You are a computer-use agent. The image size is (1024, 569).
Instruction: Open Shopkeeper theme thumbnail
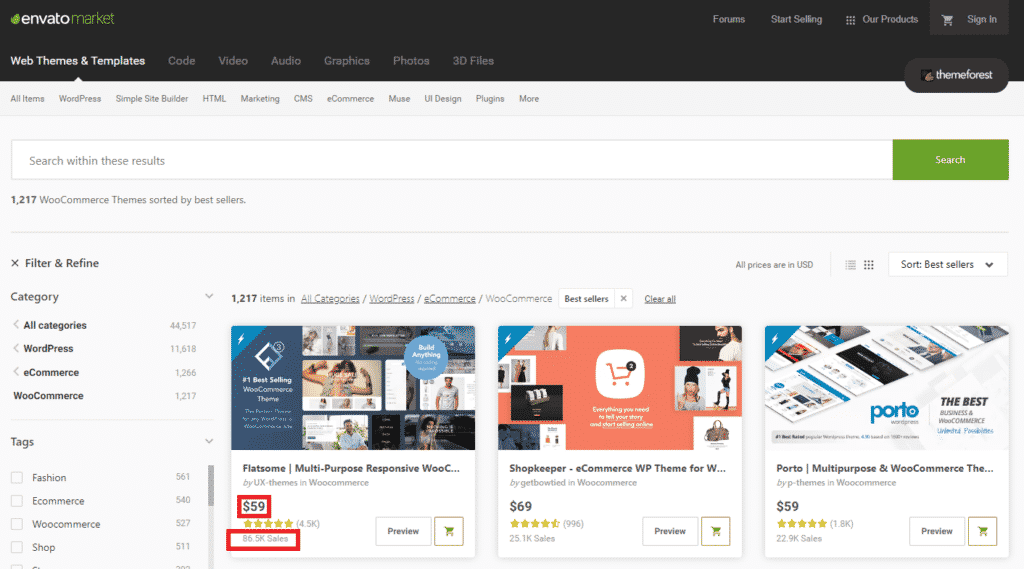[x=620, y=387]
